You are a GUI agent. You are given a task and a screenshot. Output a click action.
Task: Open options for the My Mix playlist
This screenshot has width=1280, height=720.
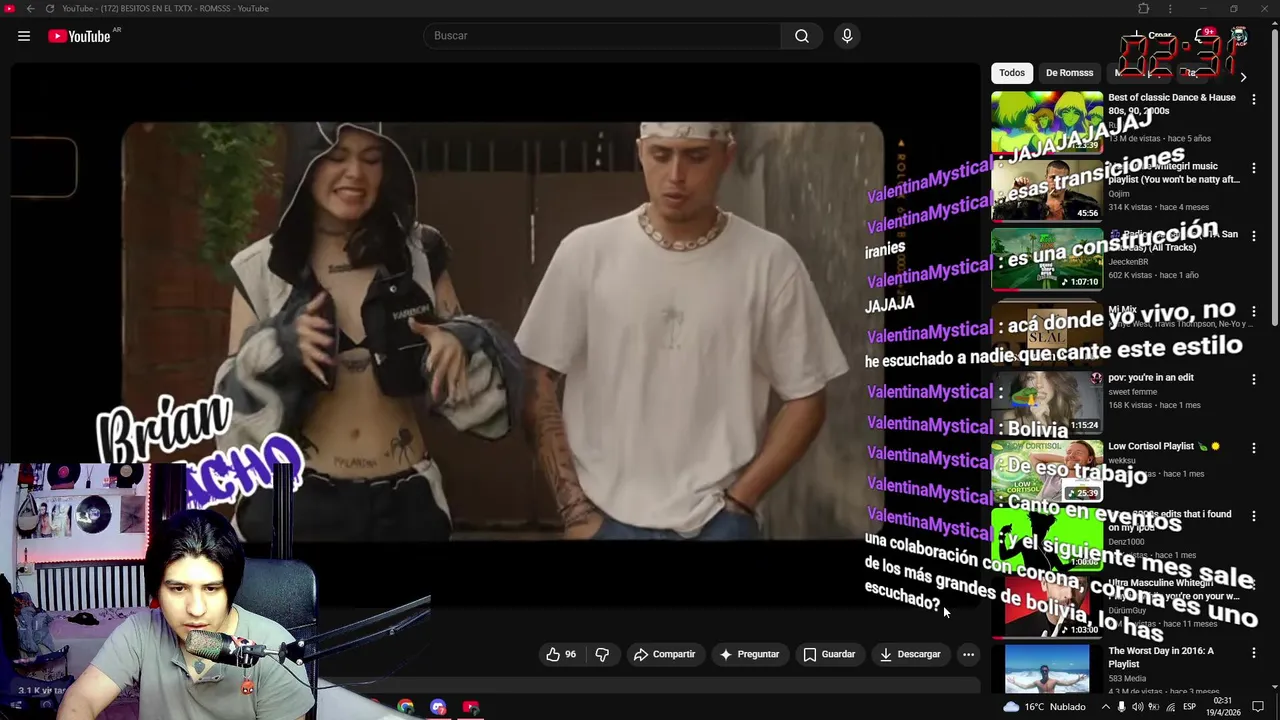pyautogui.click(x=1254, y=311)
